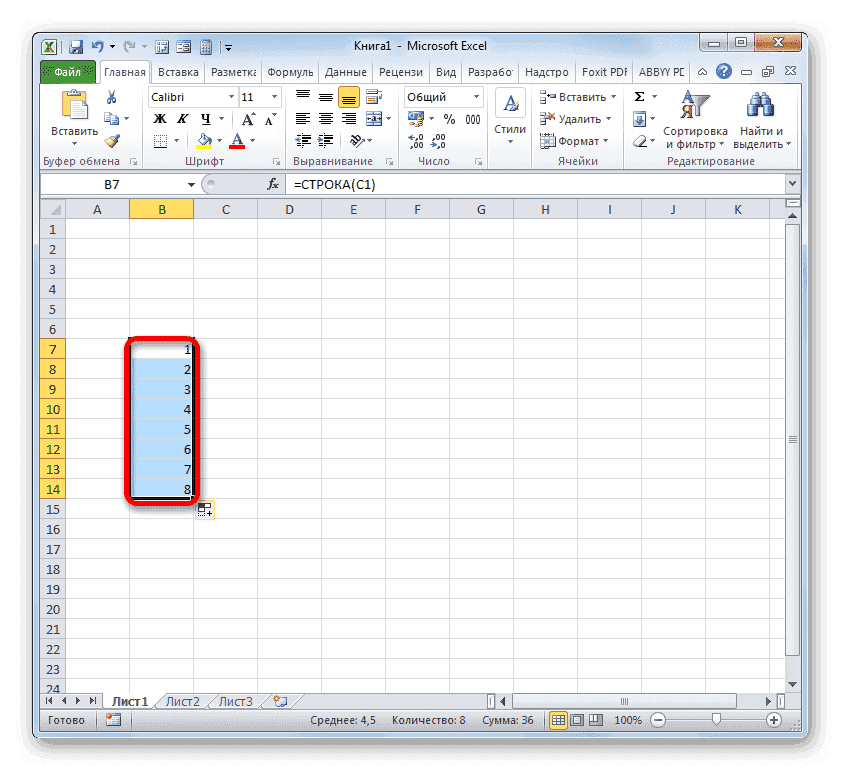The height and width of the screenshot is (771, 841).
Task: Select the Format Painter brush icon
Action: [x=113, y=142]
